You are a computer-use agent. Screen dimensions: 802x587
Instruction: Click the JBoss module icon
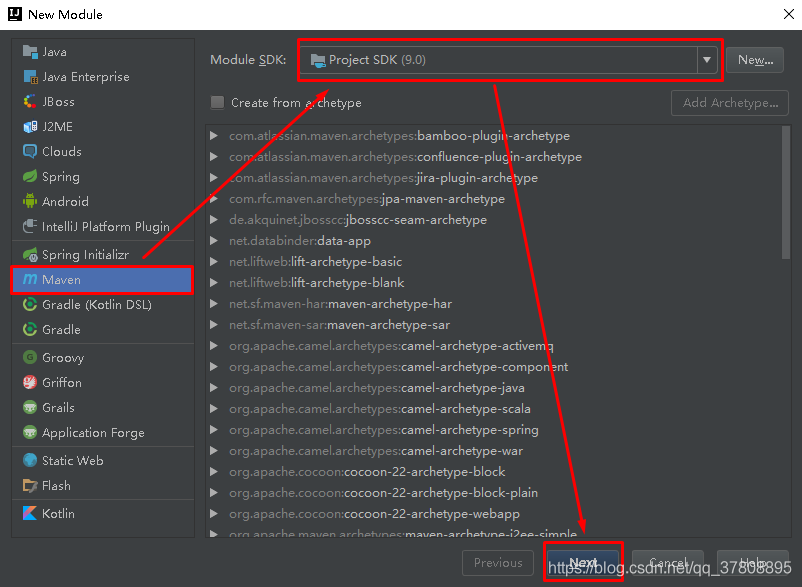(x=30, y=102)
